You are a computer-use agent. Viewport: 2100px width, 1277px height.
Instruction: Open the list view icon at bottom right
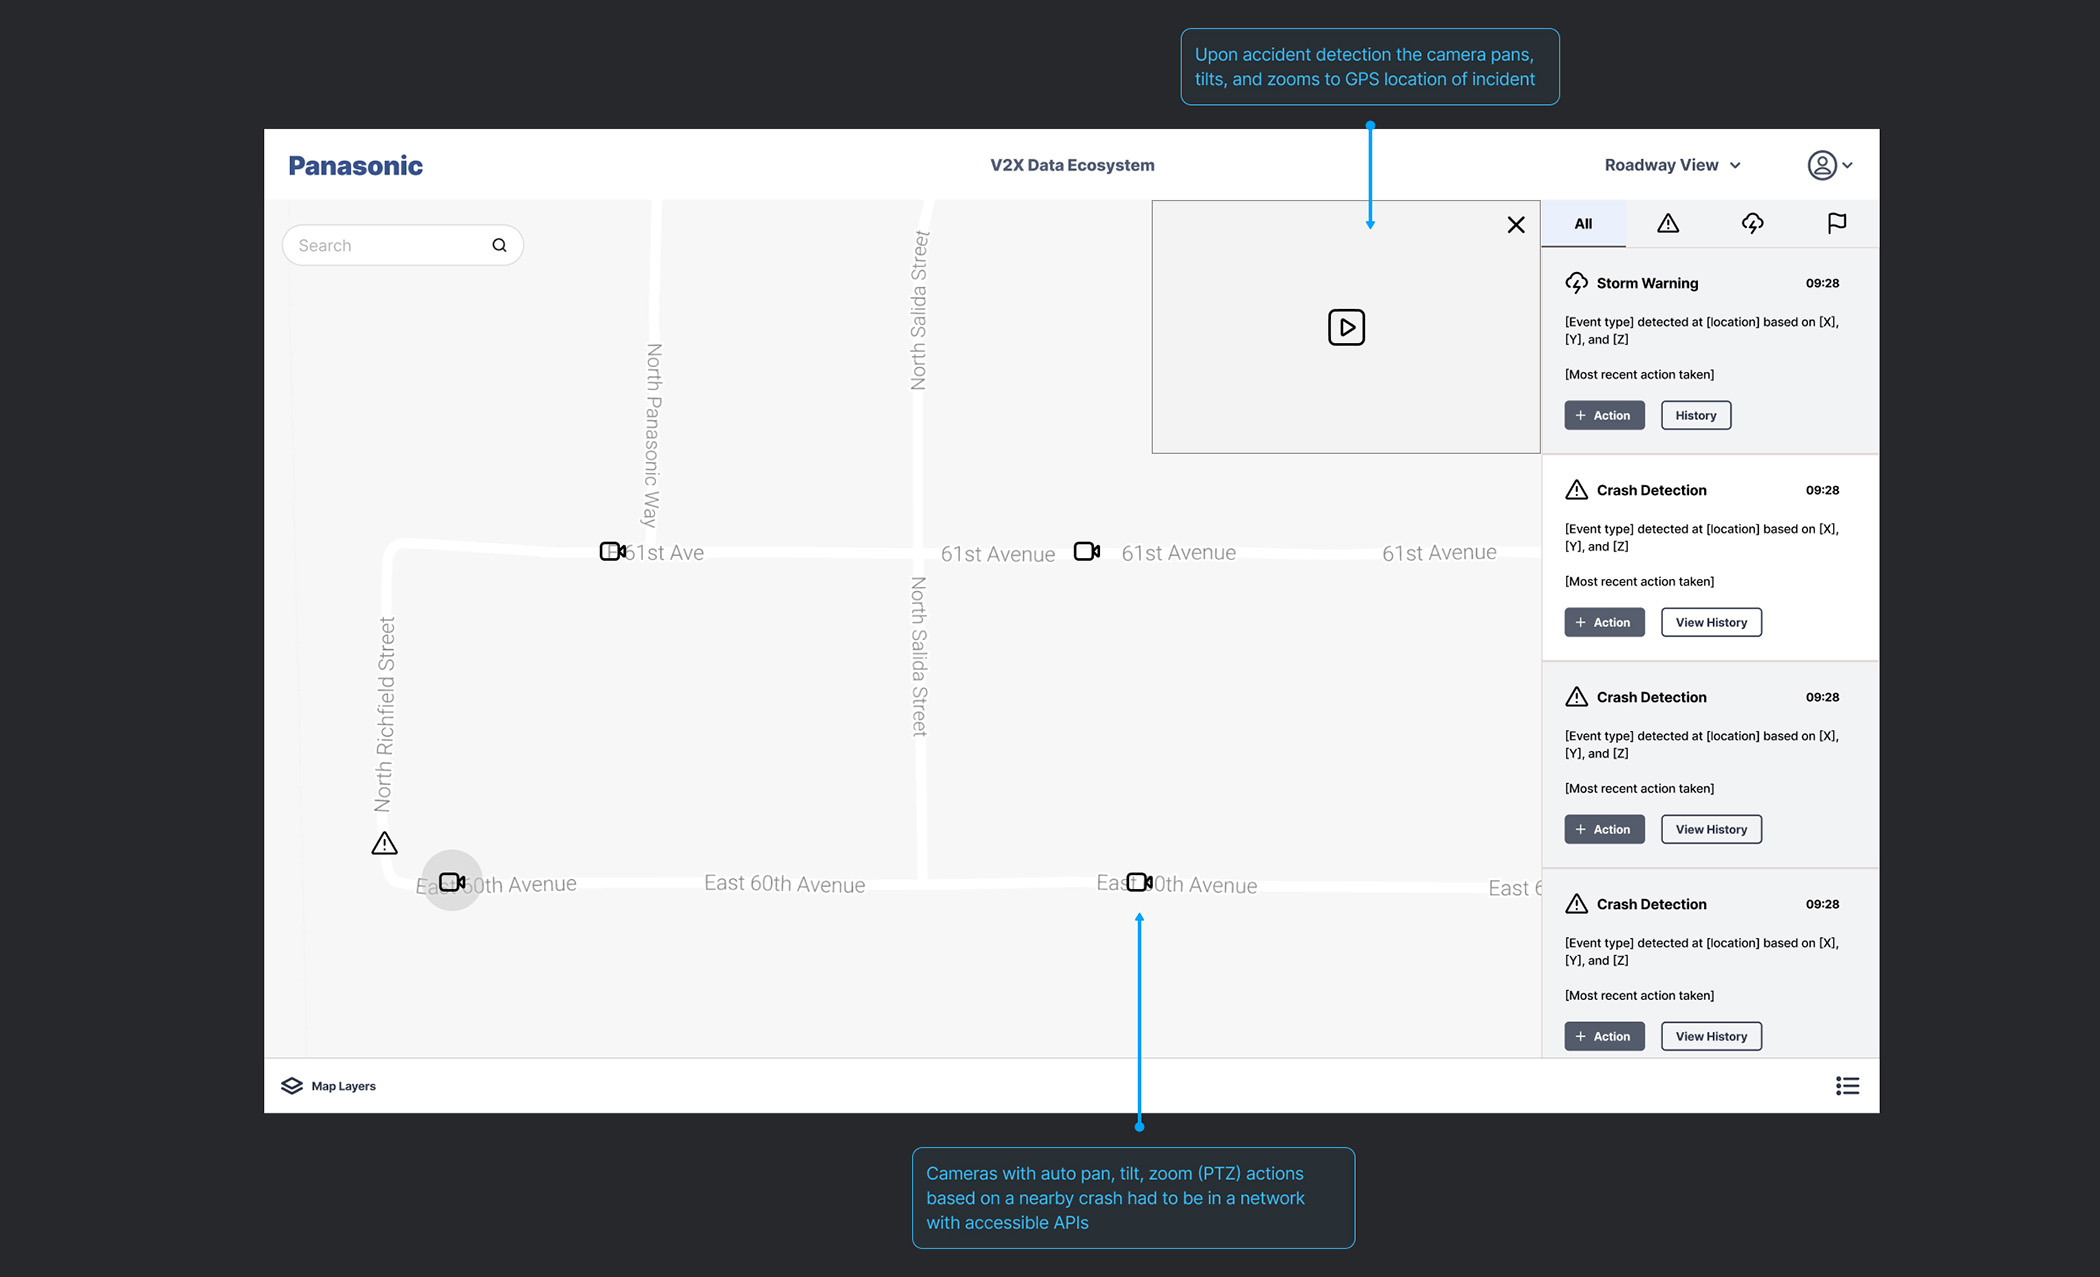click(x=1847, y=1085)
